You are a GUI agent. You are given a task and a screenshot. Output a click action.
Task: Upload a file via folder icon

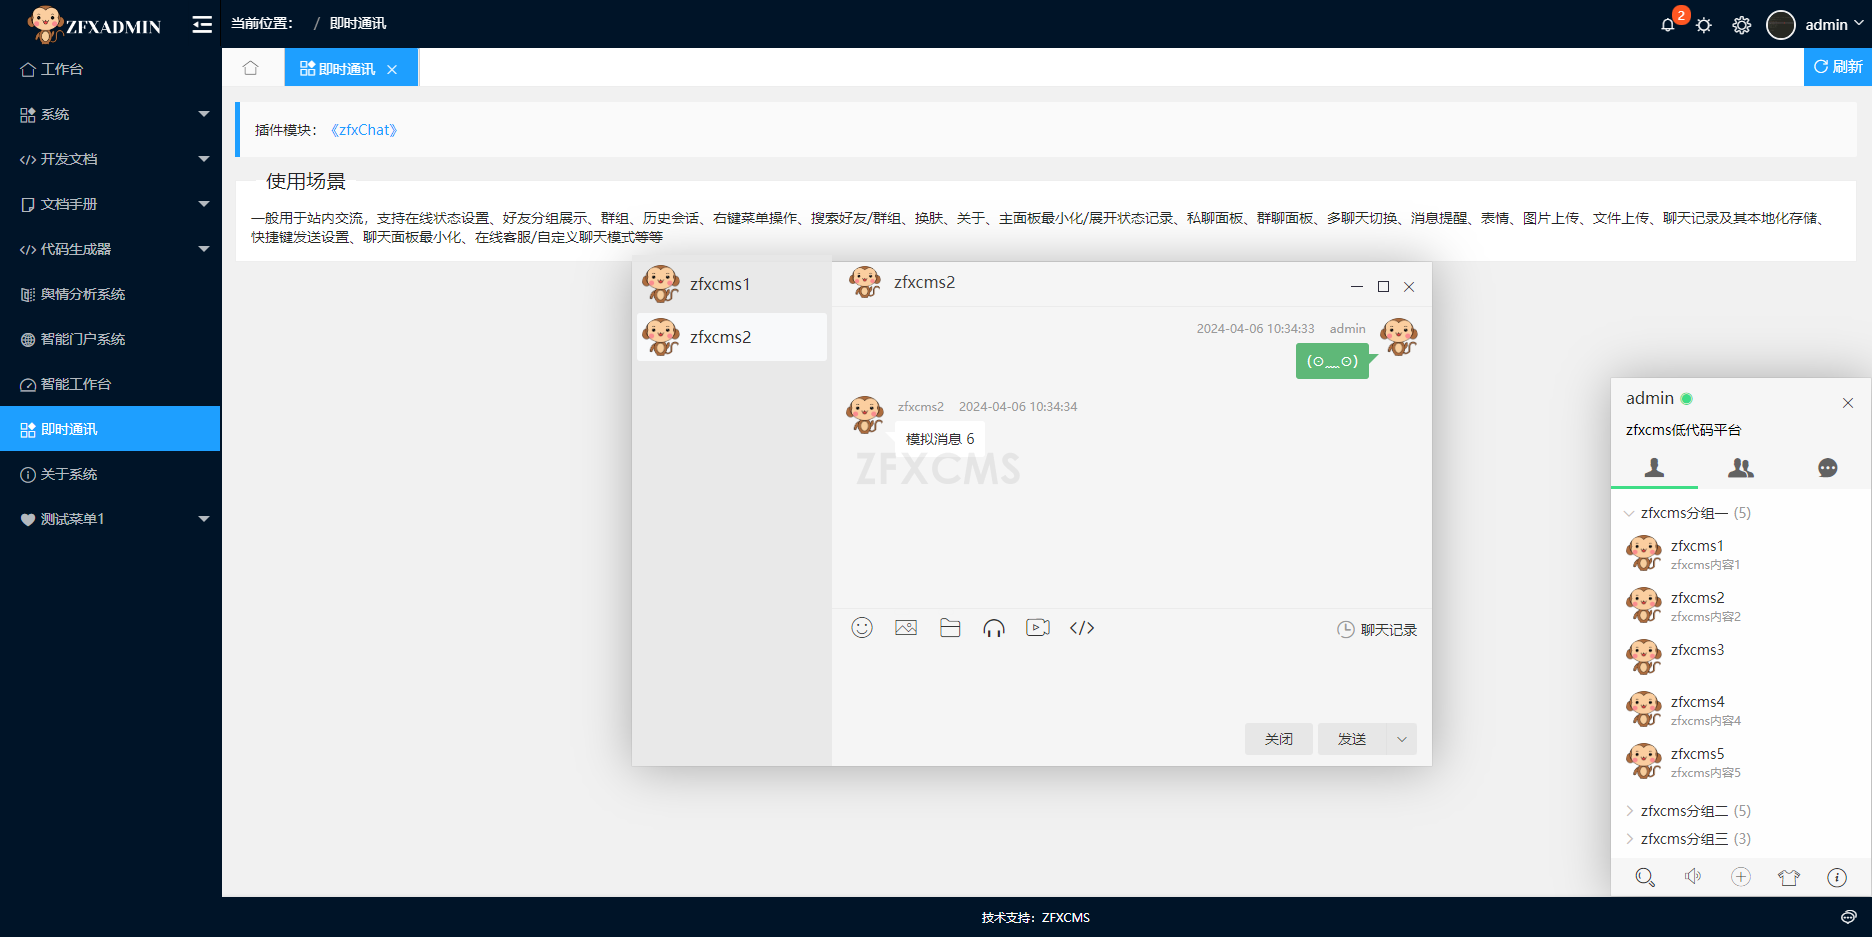[950, 628]
